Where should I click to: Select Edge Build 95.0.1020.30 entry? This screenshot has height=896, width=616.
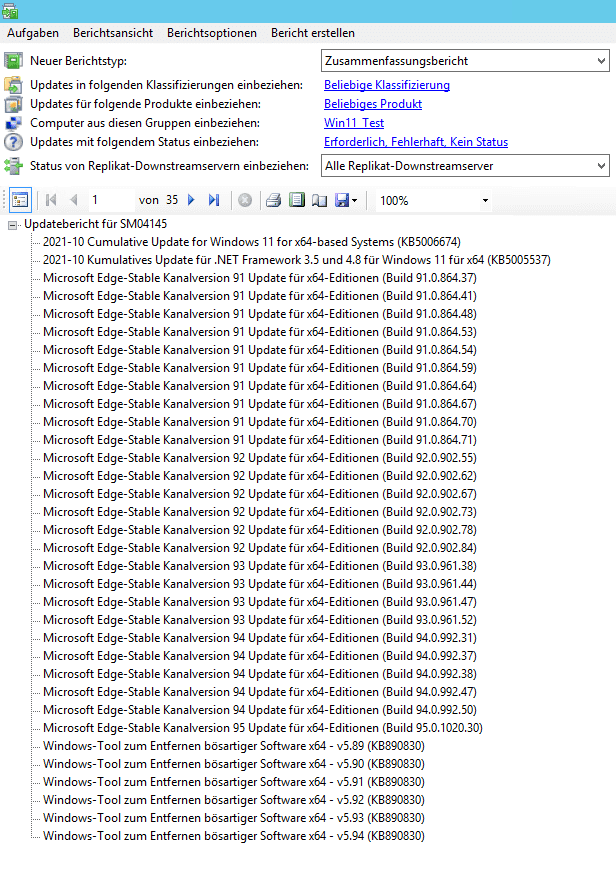coord(263,728)
